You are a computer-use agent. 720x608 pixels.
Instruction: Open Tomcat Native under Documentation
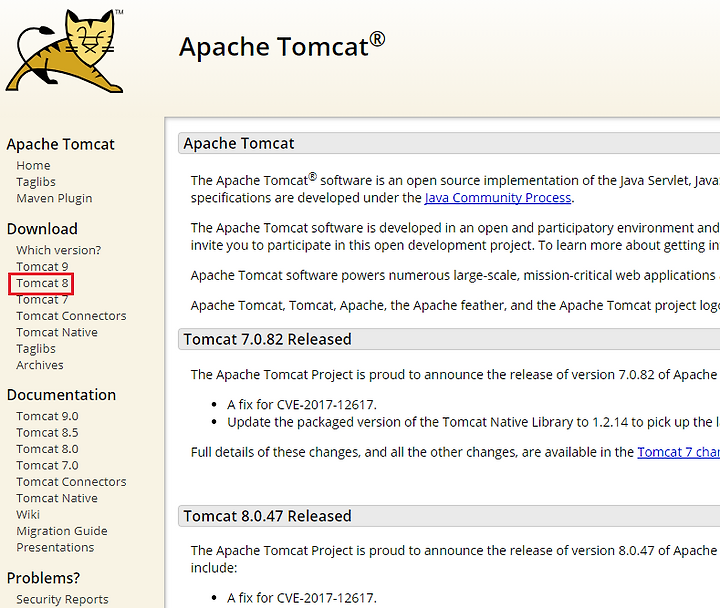coord(57,498)
